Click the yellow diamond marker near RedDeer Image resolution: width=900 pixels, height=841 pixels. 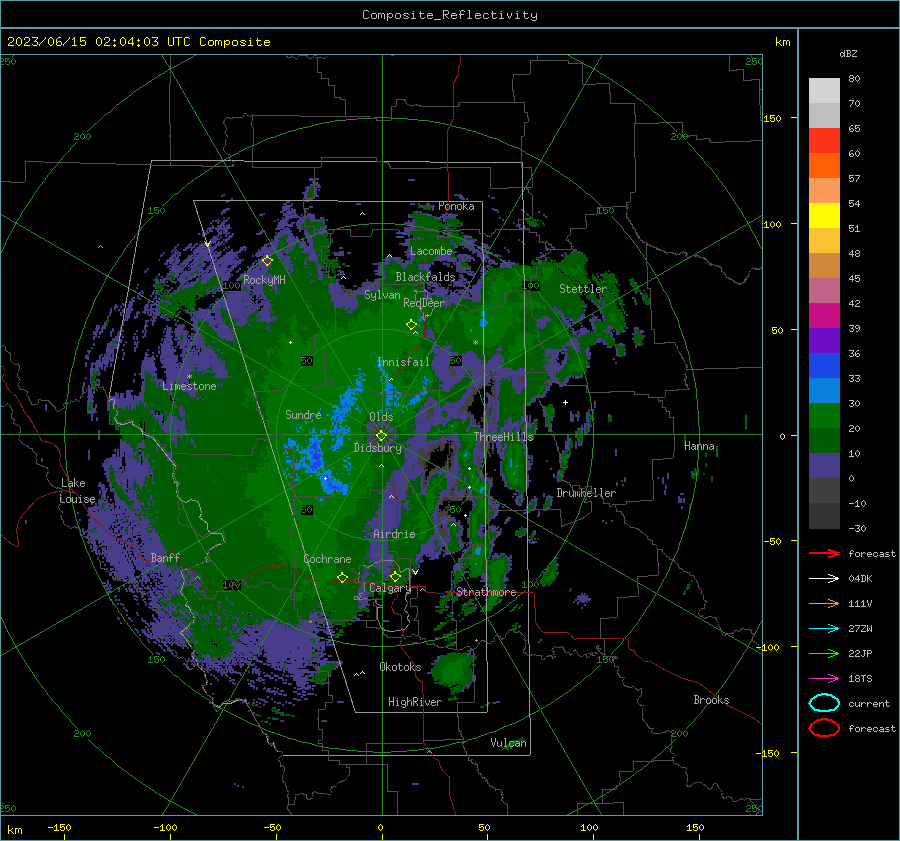point(411,325)
